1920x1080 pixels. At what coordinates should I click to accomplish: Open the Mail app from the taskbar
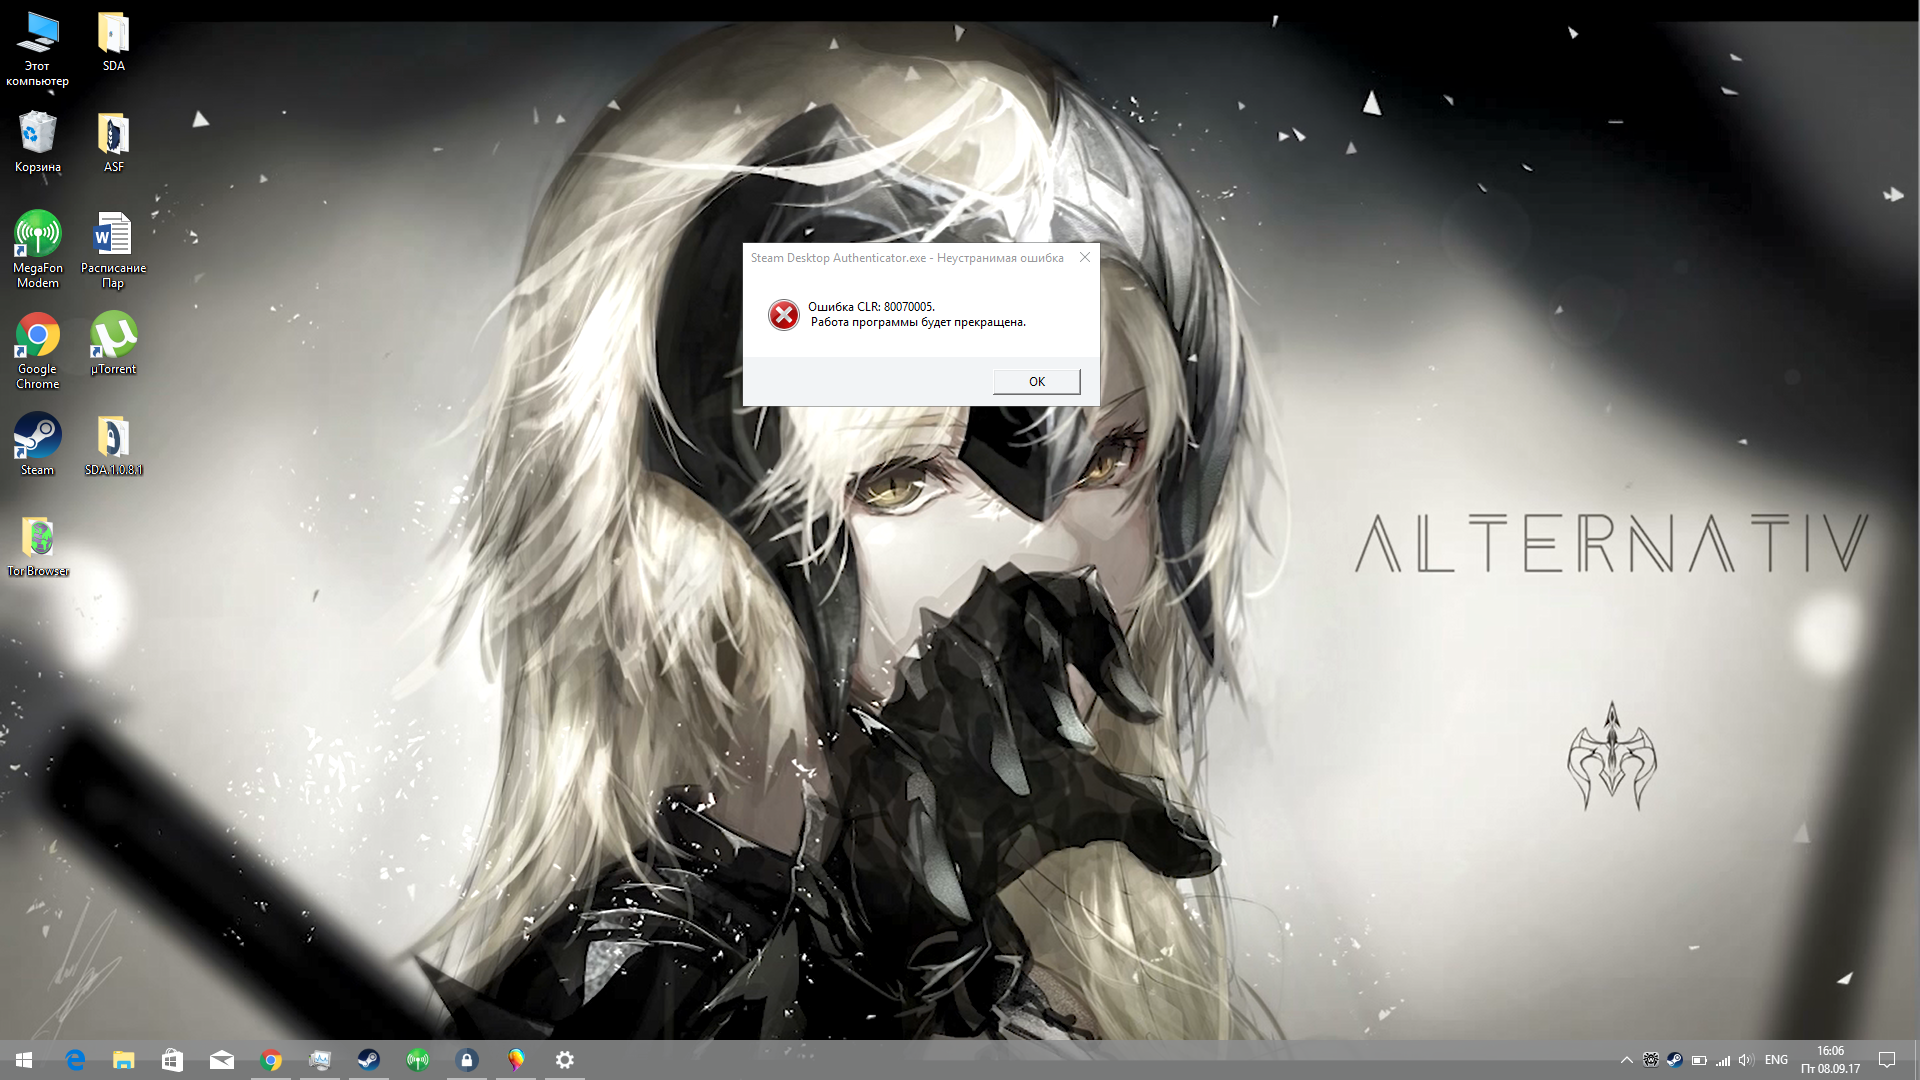(x=222, y=1060)
